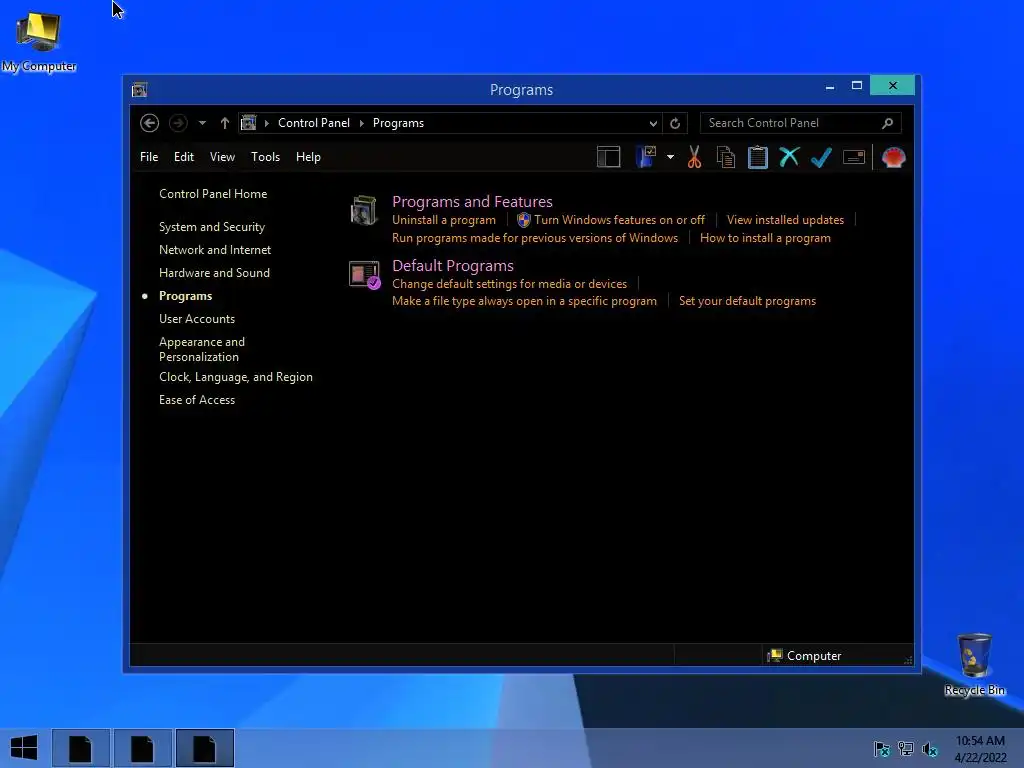Click the Programs window title bar icon
The image size is (1024, 768).
point(139,89)
